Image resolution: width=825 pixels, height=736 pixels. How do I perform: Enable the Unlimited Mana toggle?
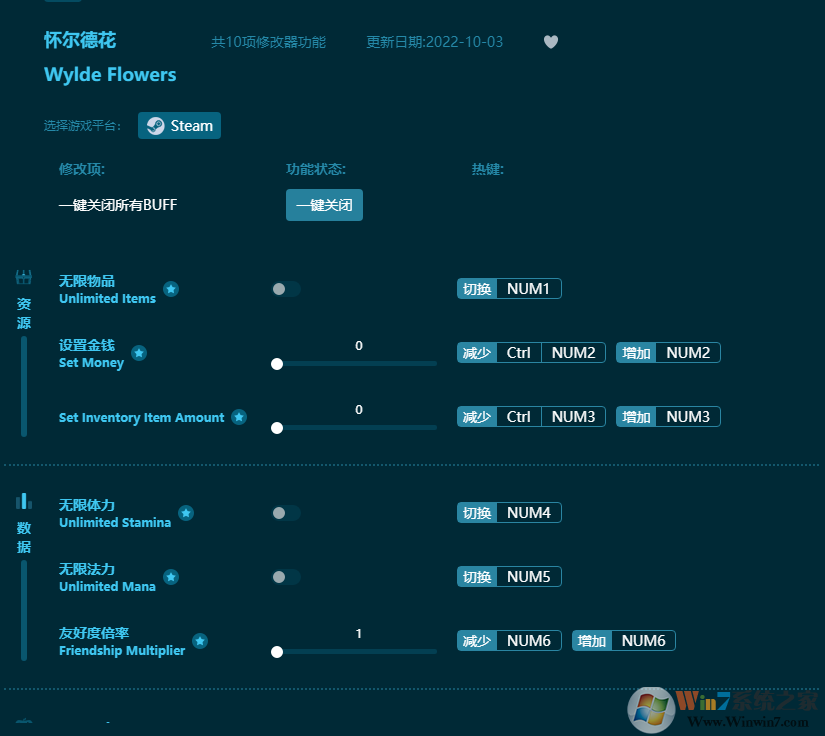click(x=285, y=576)
